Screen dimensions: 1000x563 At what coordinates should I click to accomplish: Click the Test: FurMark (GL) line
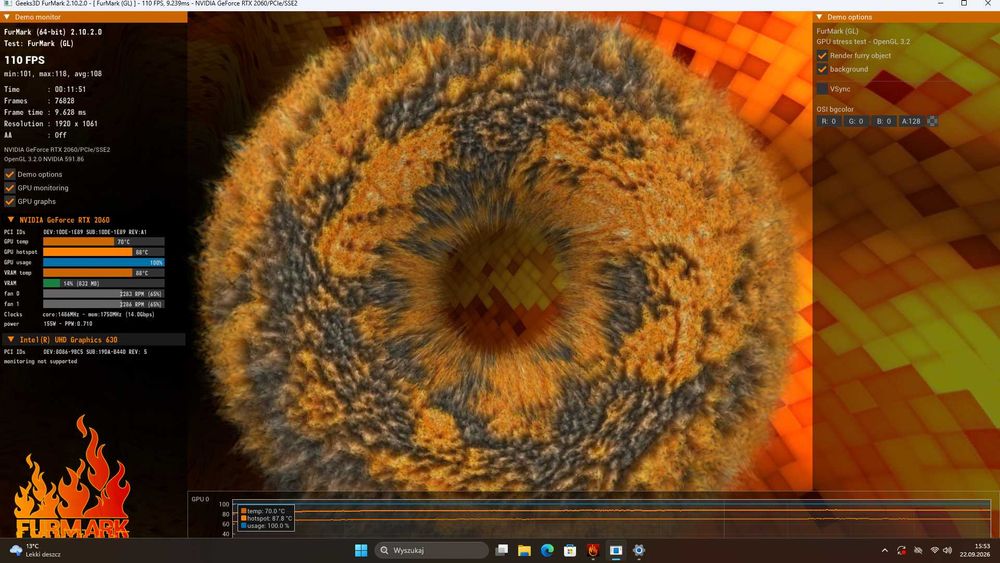38,43
